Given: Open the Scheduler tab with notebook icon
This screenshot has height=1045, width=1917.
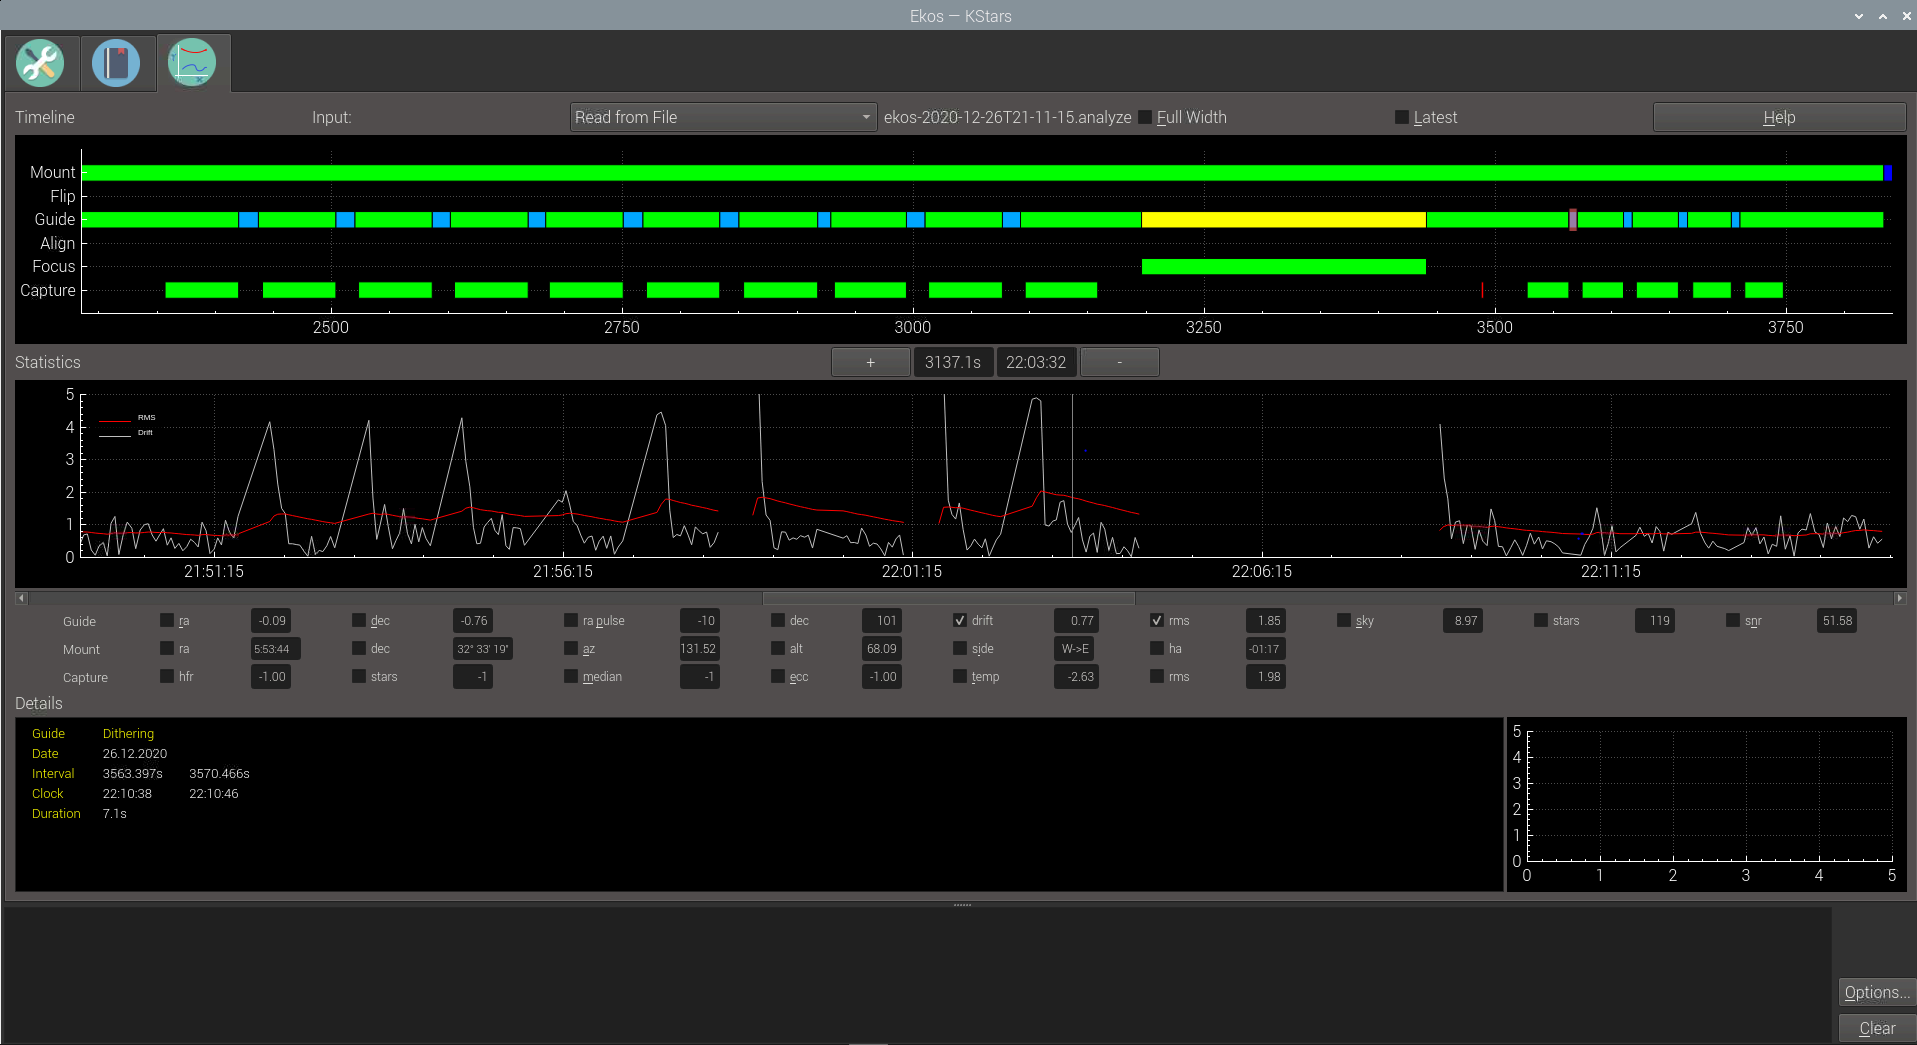Looking at the screenshot, I should (x=116, y=63).
